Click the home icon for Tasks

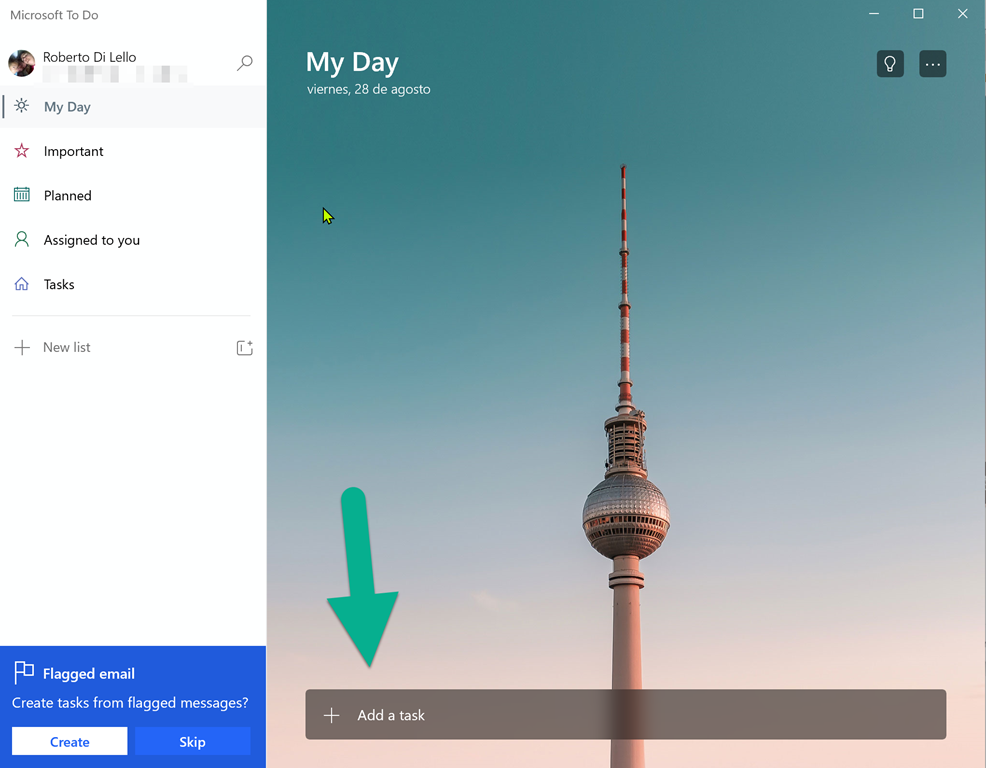pyautogui.click(x=22, y=284)
